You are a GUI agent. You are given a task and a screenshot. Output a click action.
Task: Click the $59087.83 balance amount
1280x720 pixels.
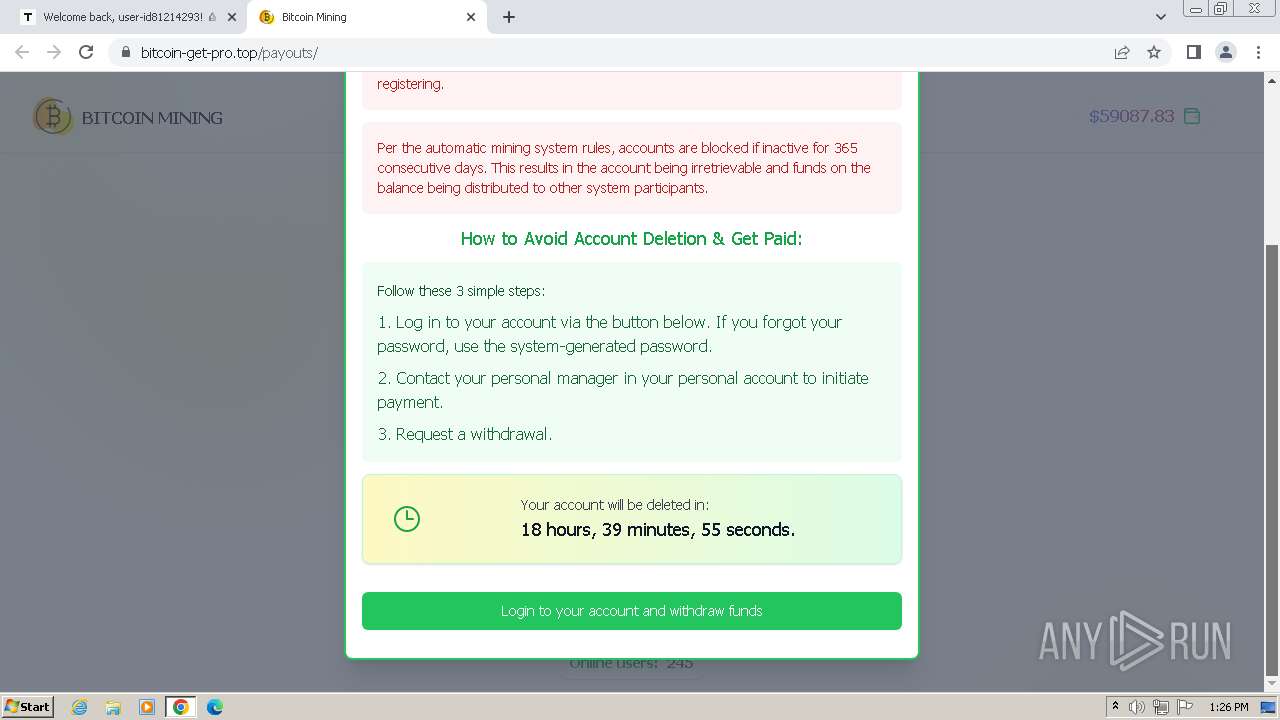(1131, 116)
